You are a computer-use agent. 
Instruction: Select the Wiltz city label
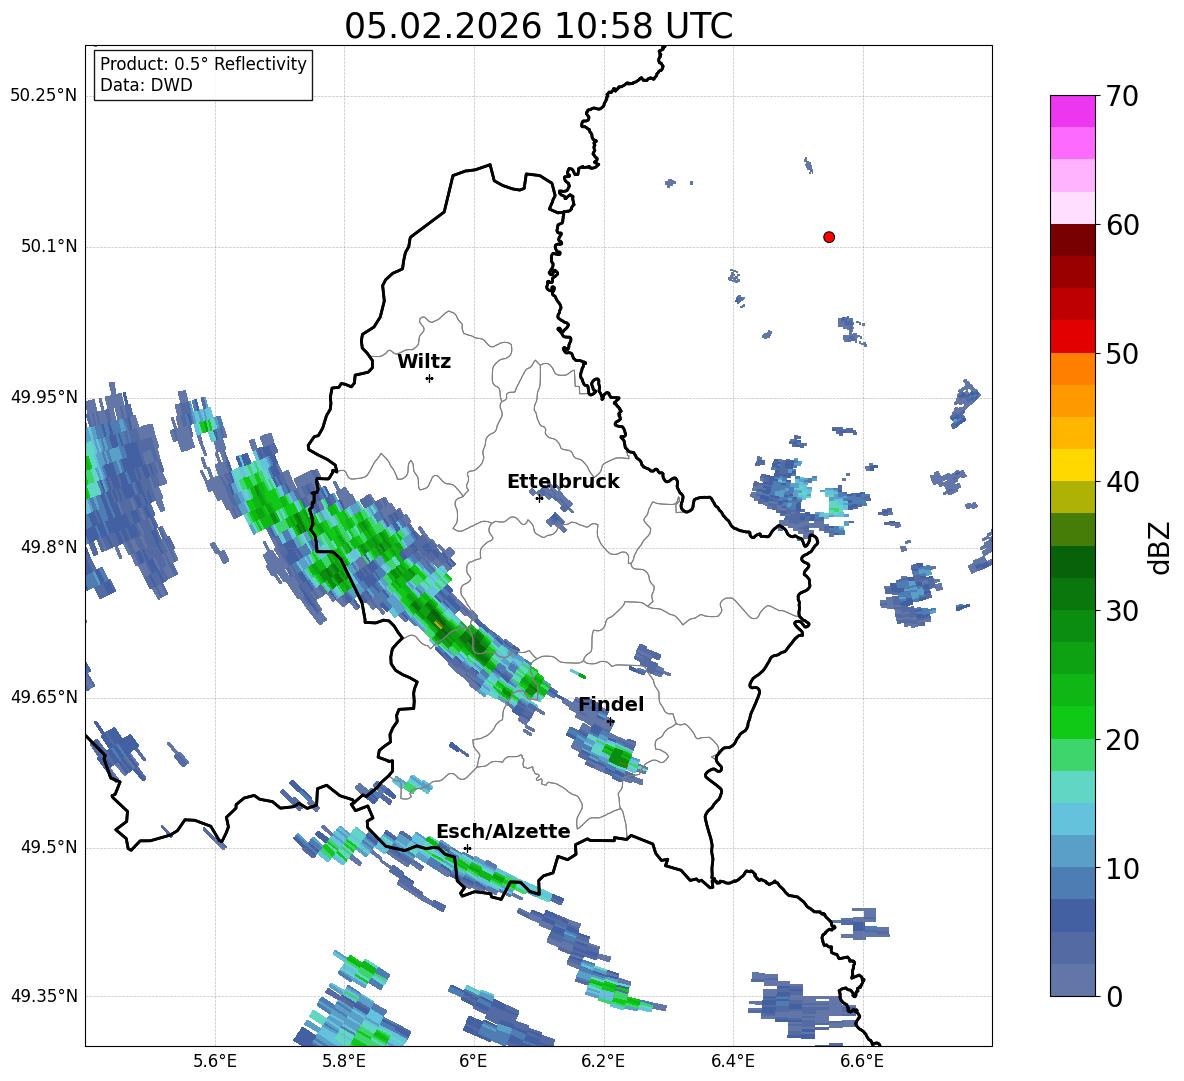pyautogui.click(x=424, y=362)
